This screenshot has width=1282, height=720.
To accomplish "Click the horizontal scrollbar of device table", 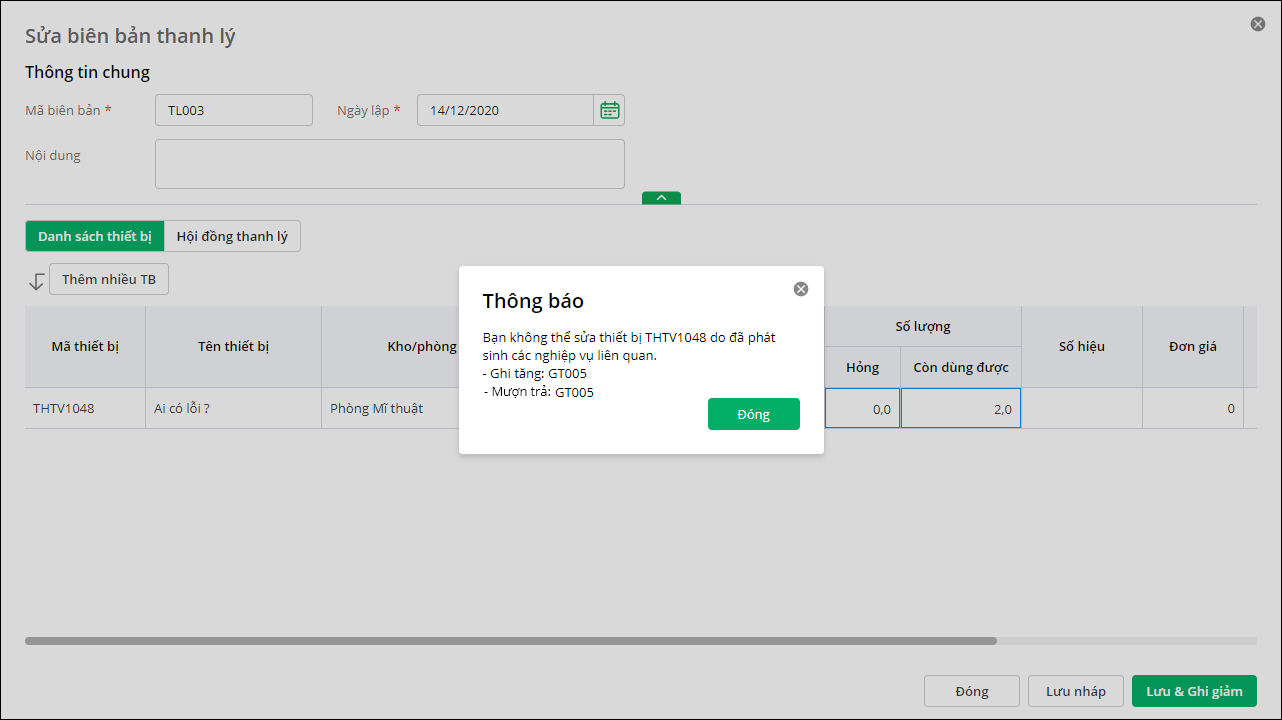I will (x=510, y=640).
